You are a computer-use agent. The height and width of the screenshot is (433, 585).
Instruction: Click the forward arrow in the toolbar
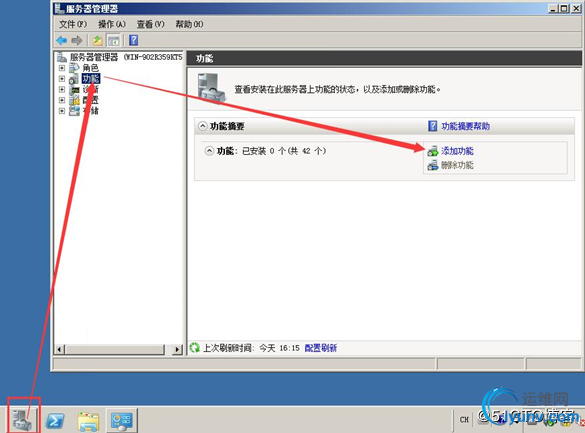click(76, 40)
